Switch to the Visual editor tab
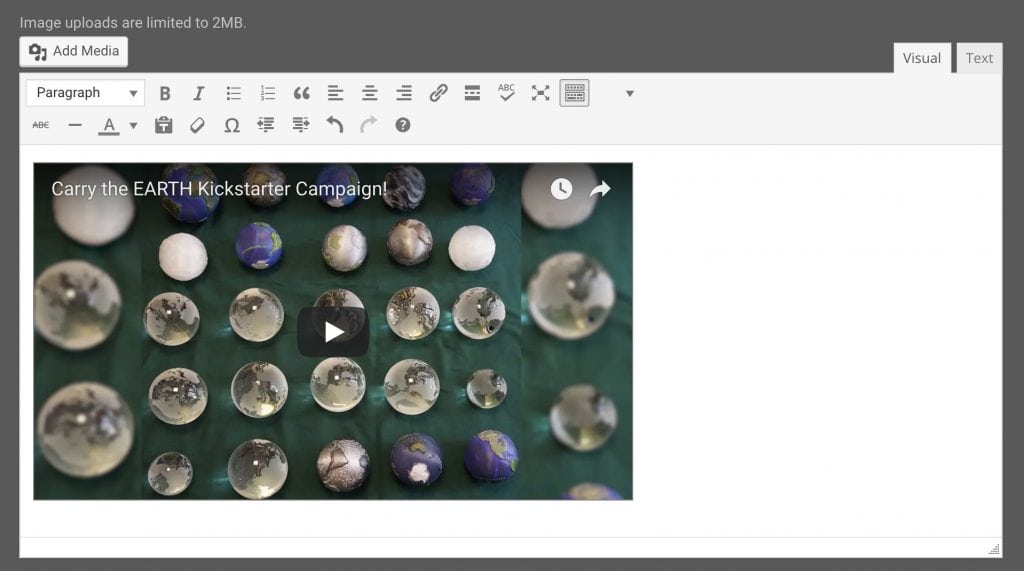1024x571 pixels. tap(921, 58)
